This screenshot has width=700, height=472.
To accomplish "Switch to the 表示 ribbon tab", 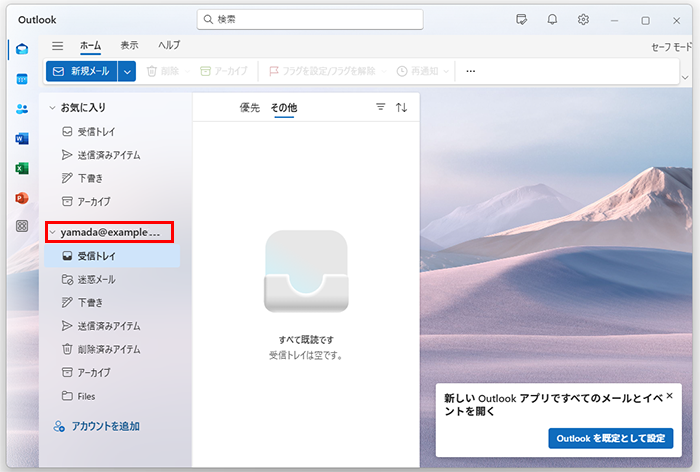I will [x=129, y=46].
